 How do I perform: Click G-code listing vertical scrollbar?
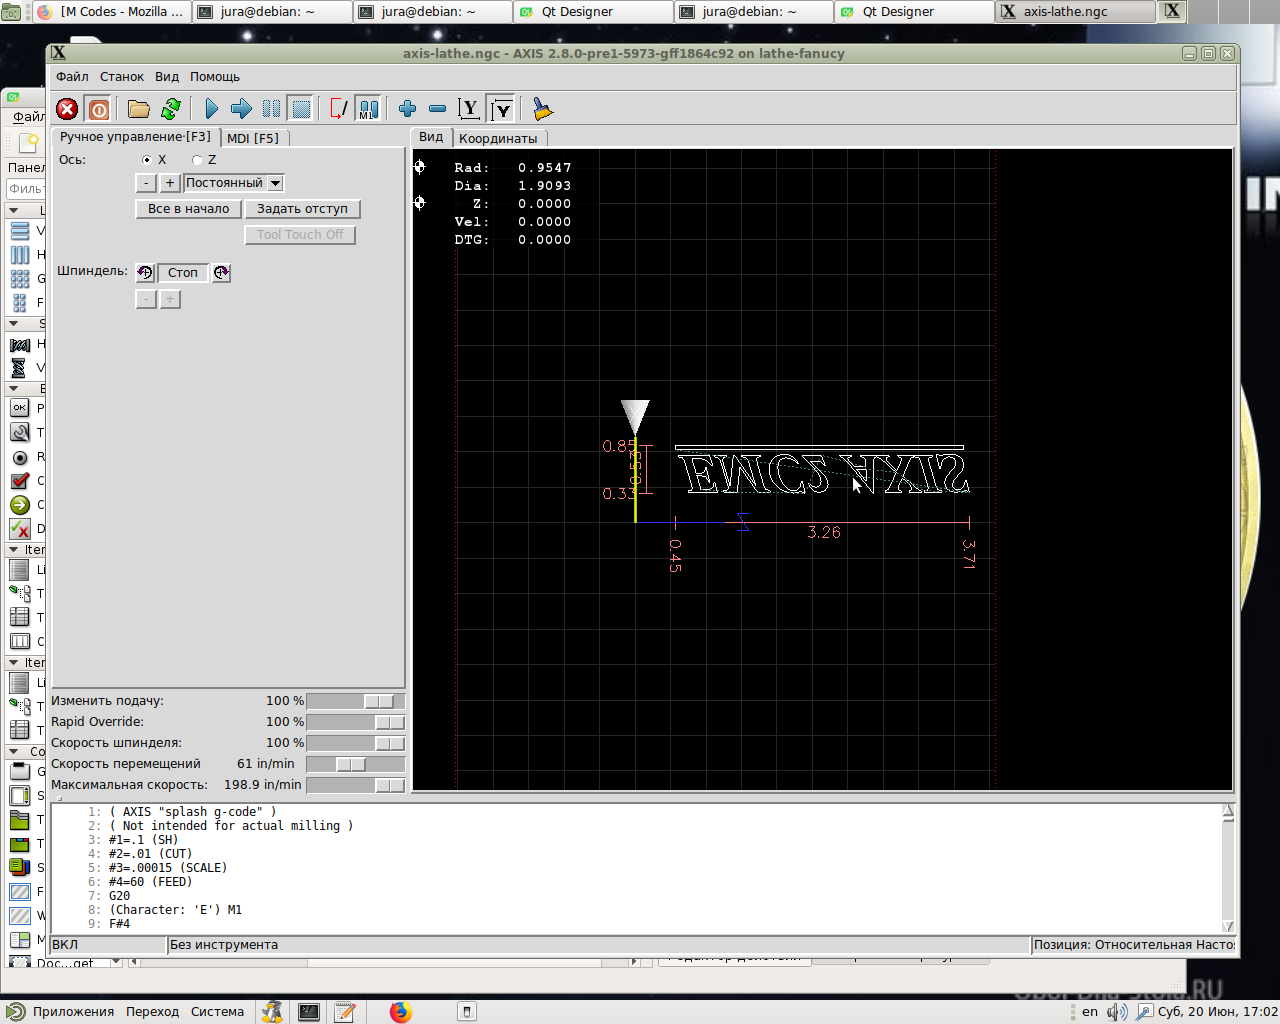[1228, 868]
